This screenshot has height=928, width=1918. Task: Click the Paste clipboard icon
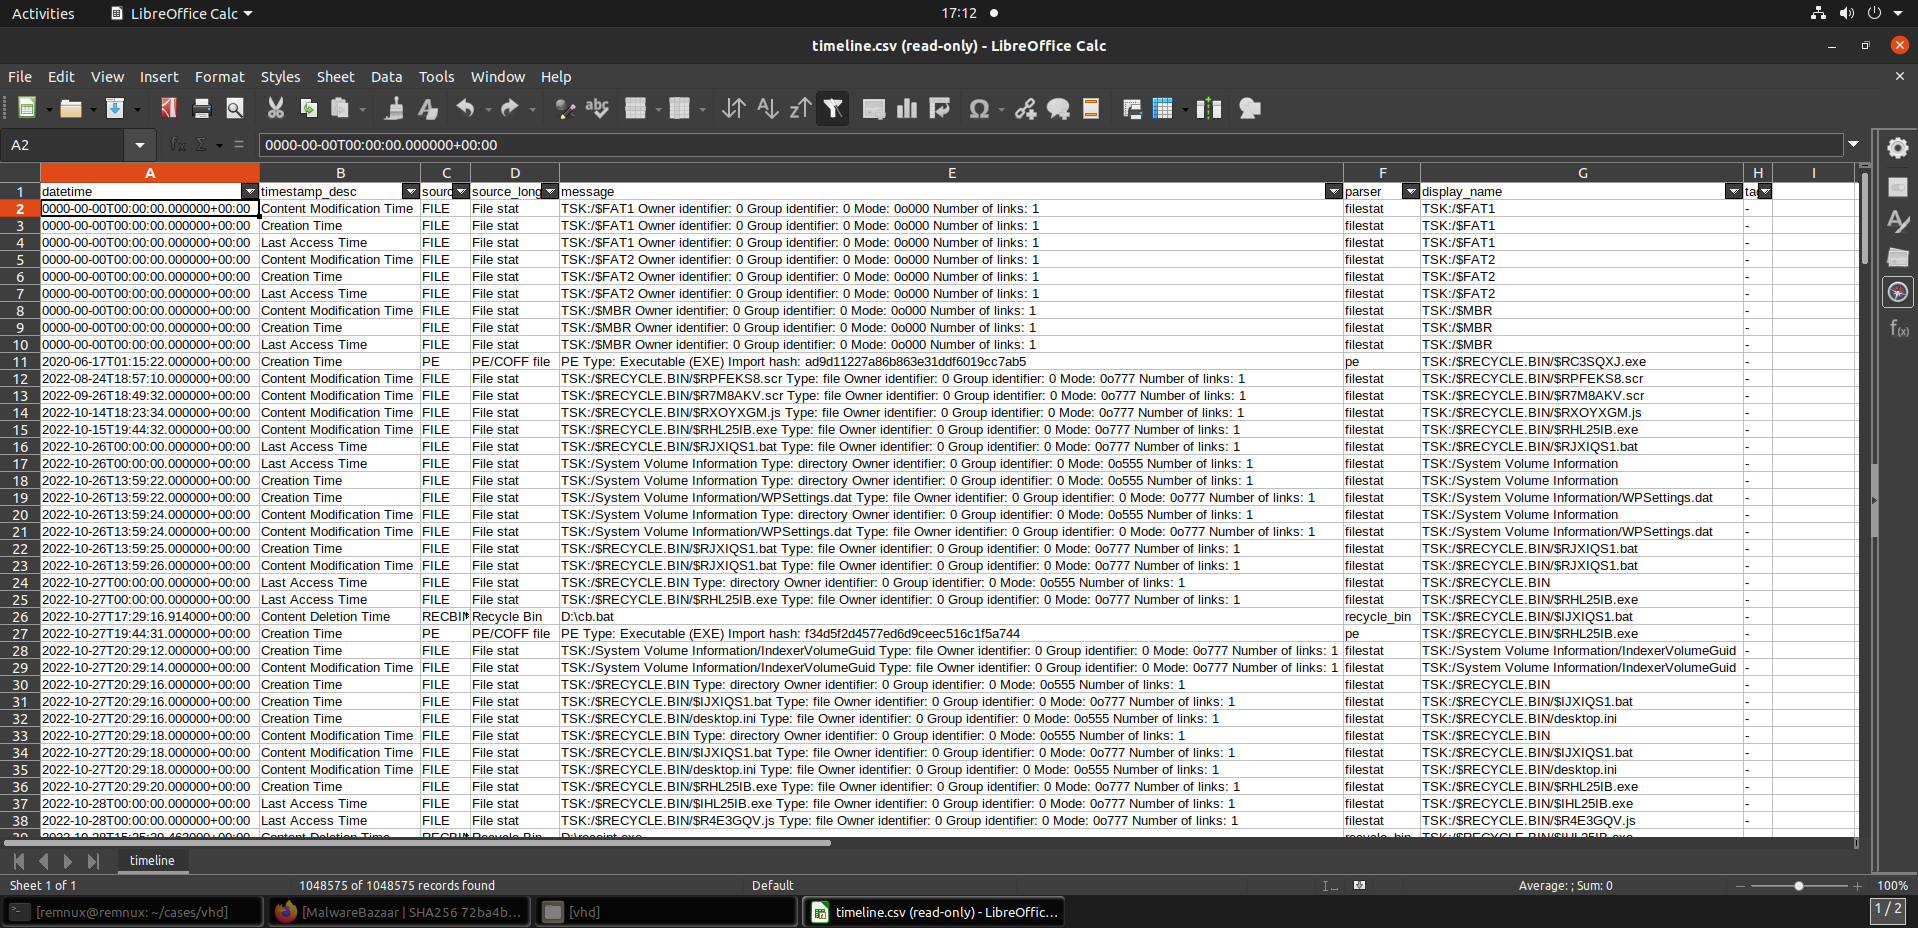(x=341, y=109)
